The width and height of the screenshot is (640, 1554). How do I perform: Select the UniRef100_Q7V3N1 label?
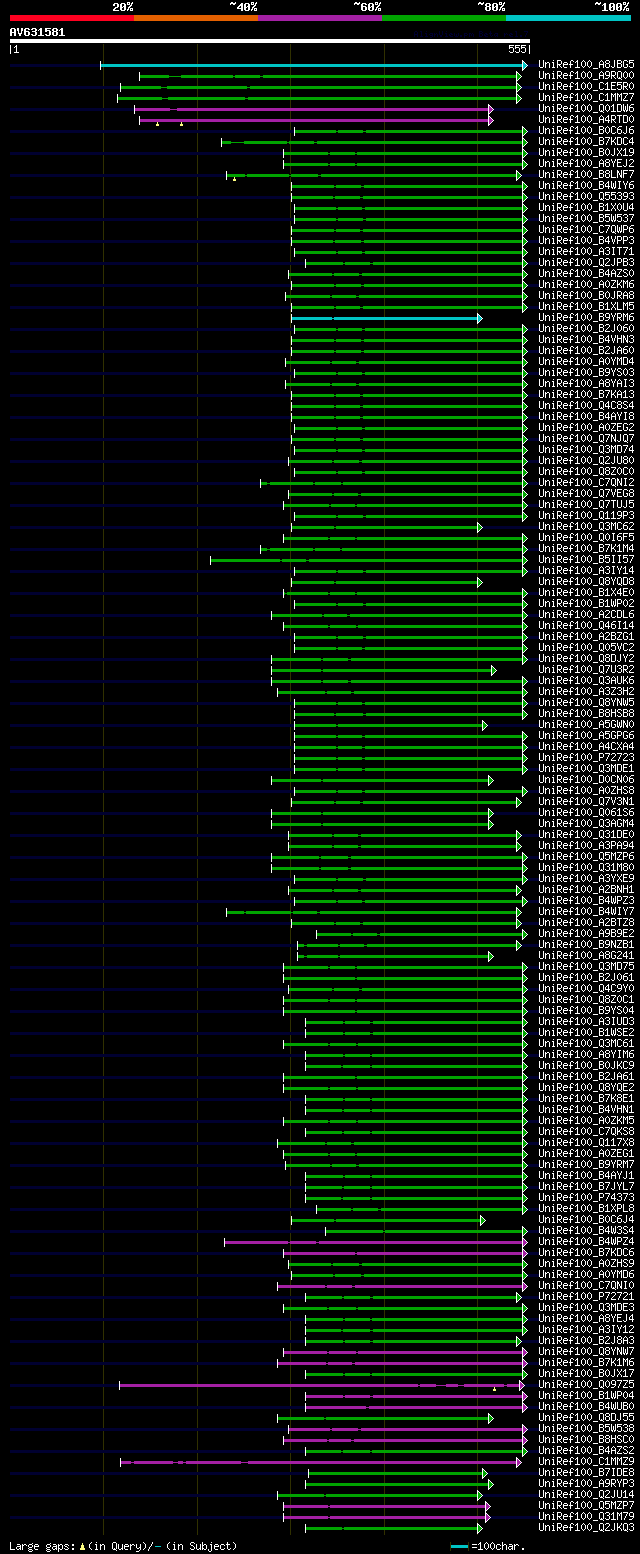[x=586, y=802]
